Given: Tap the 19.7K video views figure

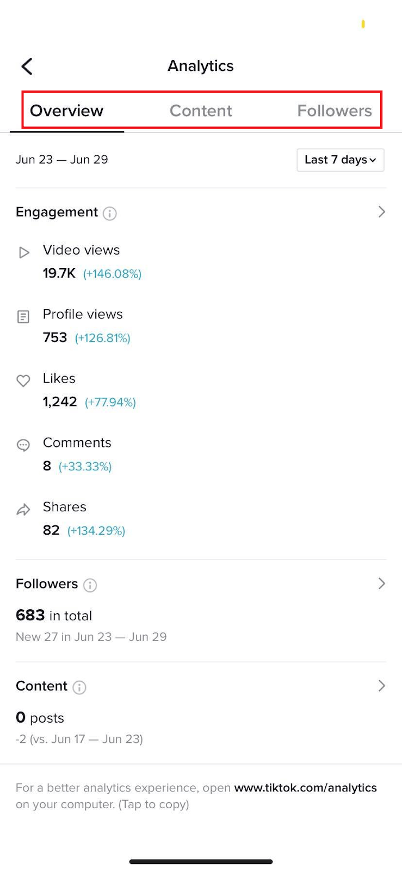Looking at the screenshot, I should pos(59,274).
